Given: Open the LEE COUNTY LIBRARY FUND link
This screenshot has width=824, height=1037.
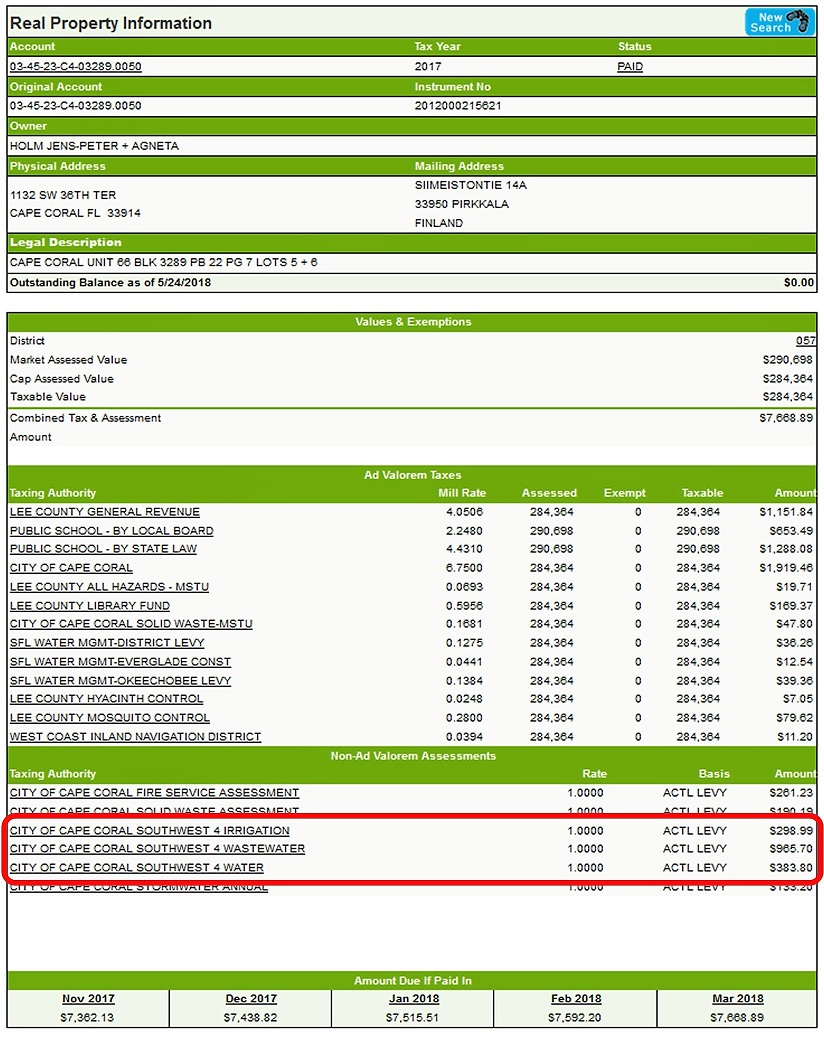Looking at the screenshot, I should pos(86,605).
